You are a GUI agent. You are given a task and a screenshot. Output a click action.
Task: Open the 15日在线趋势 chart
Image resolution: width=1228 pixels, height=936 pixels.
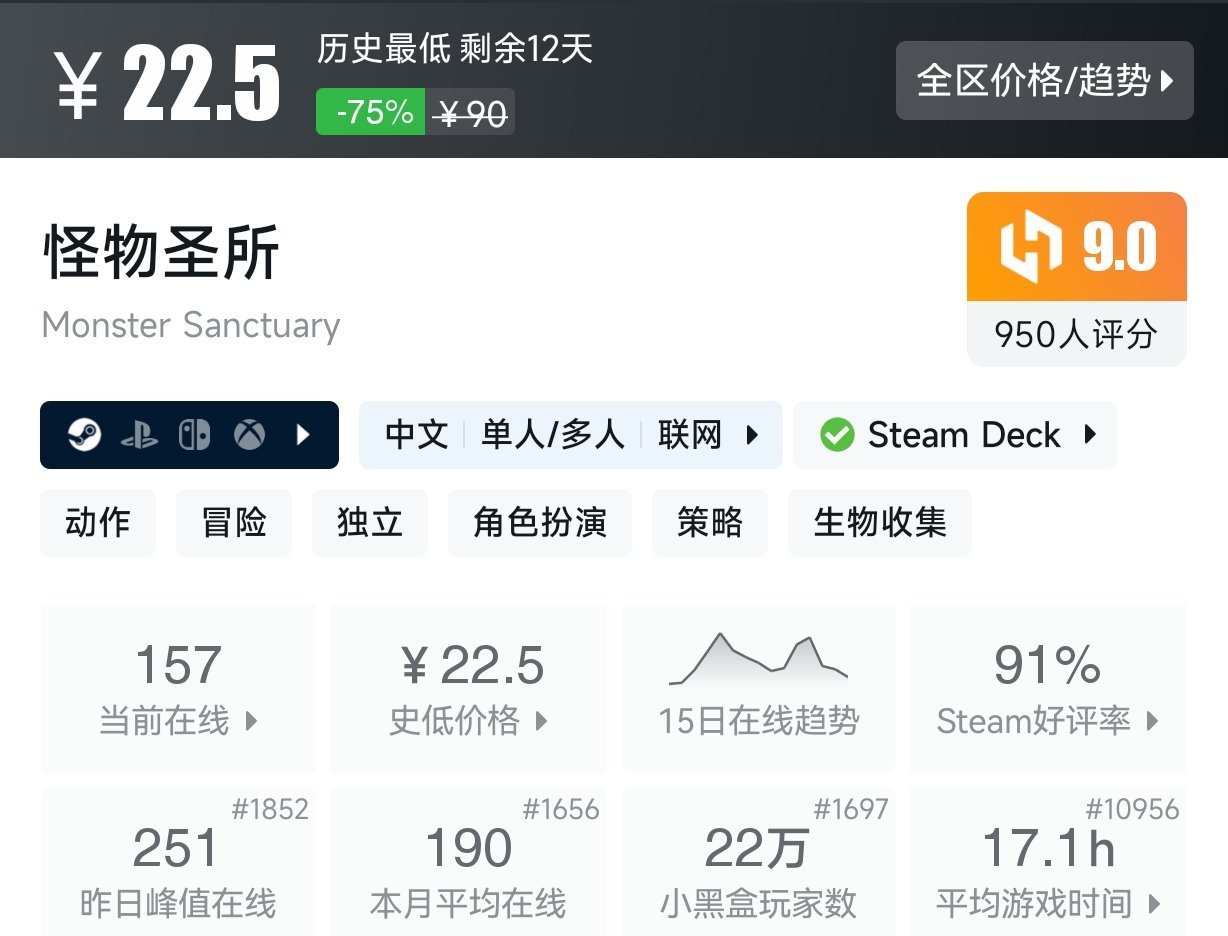[758, 688]
